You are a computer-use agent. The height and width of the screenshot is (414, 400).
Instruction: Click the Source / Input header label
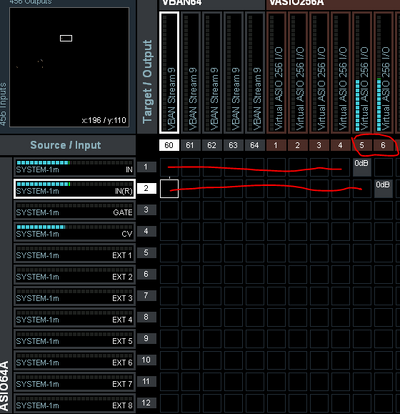pyautogui.click(x=66, y=145)
